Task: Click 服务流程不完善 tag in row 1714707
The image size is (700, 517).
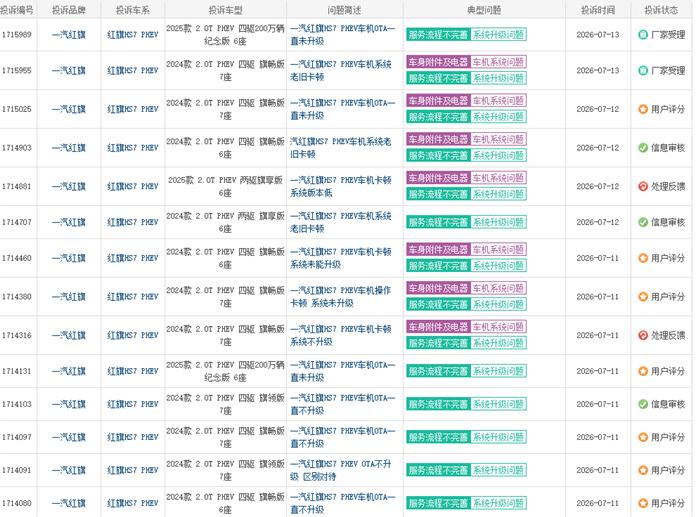Action: pyautogui.click(x=438, y=222)
